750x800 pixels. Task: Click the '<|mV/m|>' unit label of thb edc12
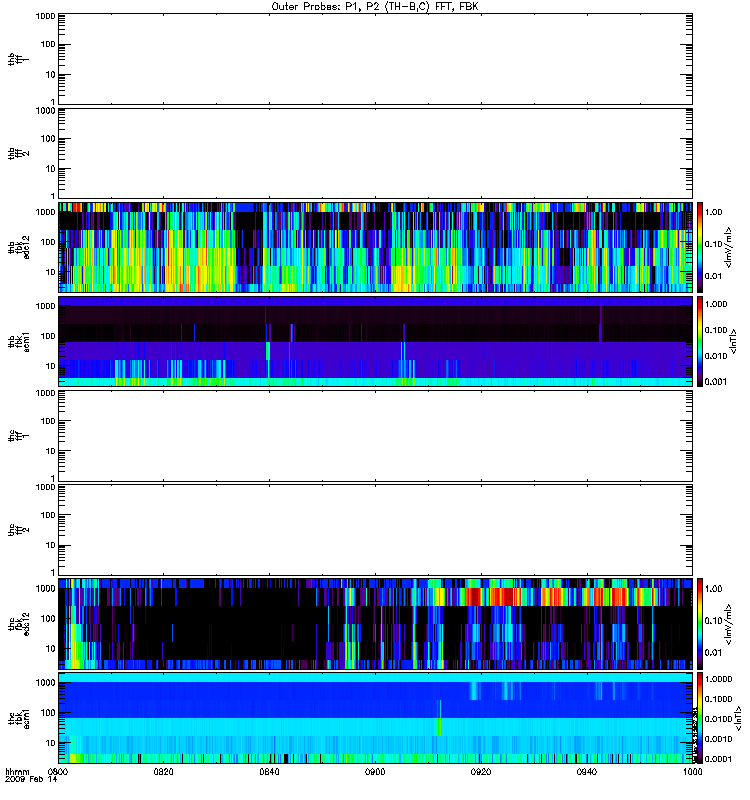pos(729,247)
